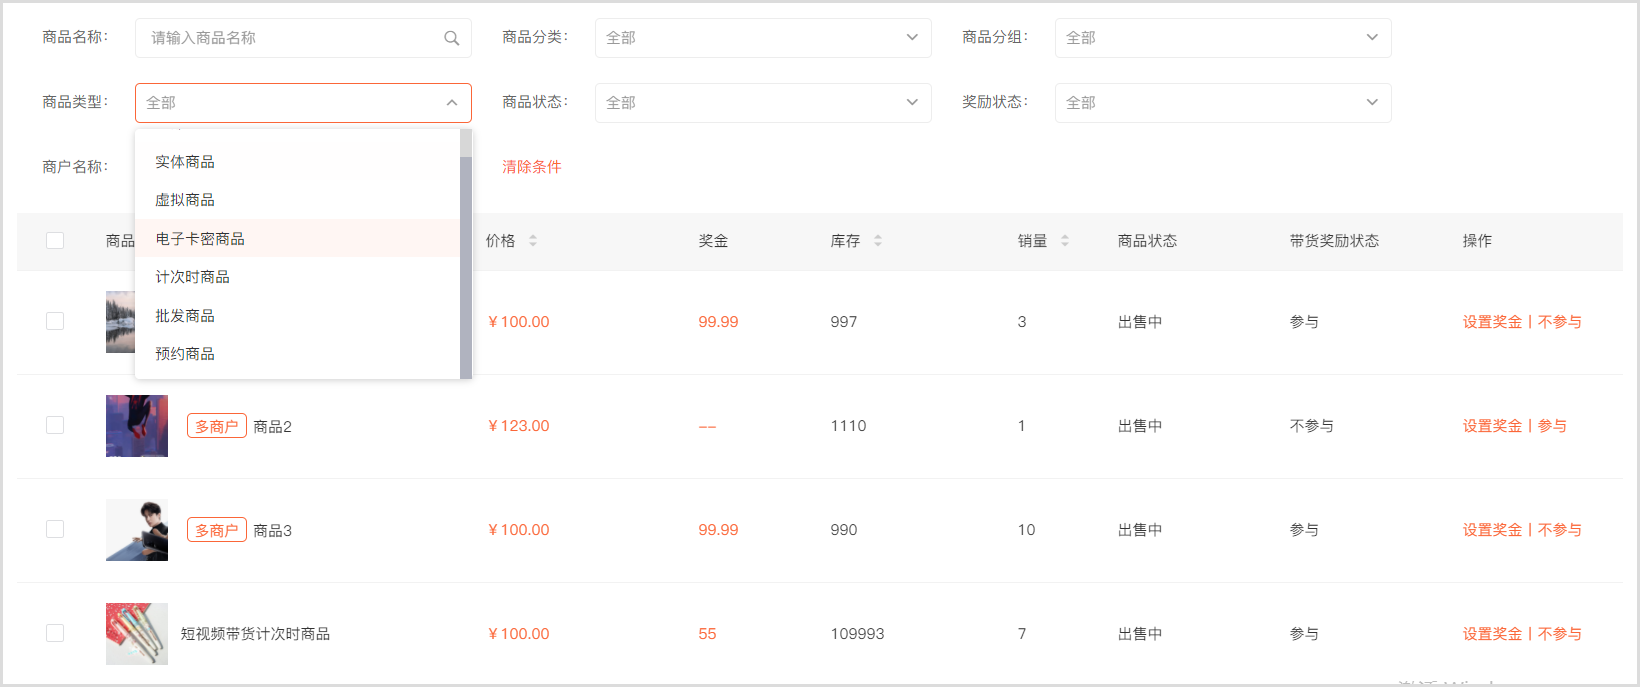Viewport: 1640px width, 687px height.
Task: Expand the 商品分组 dropdown
Action: [1222, 38]
